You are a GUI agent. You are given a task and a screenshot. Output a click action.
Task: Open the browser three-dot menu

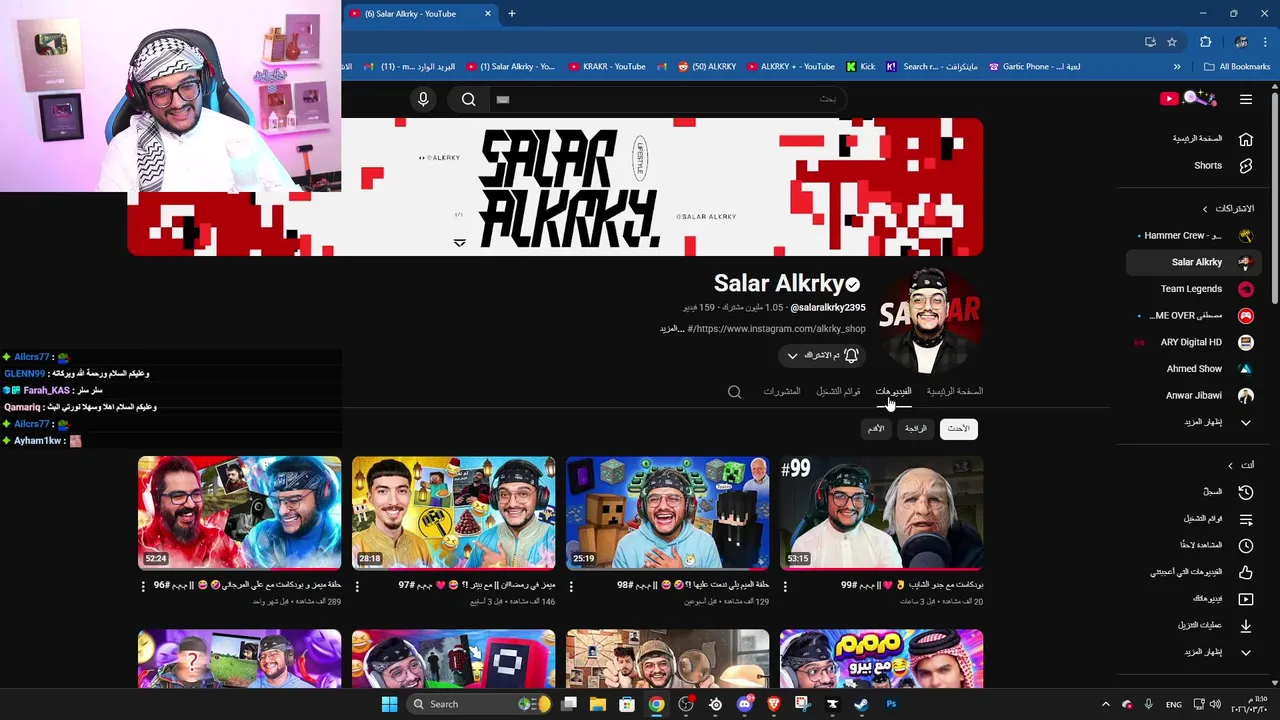(1265, 42)
